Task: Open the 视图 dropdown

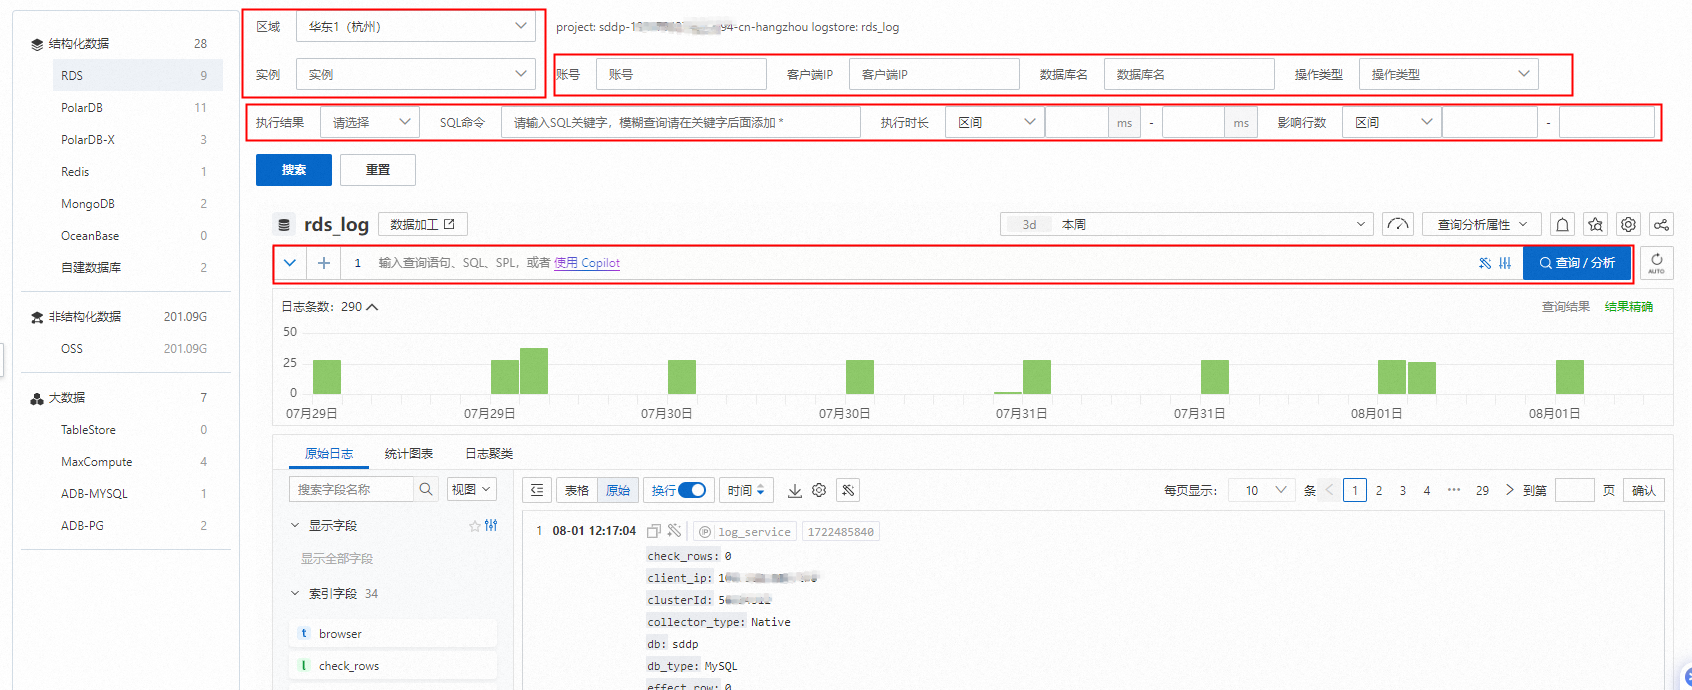Action: coord(471,489)
